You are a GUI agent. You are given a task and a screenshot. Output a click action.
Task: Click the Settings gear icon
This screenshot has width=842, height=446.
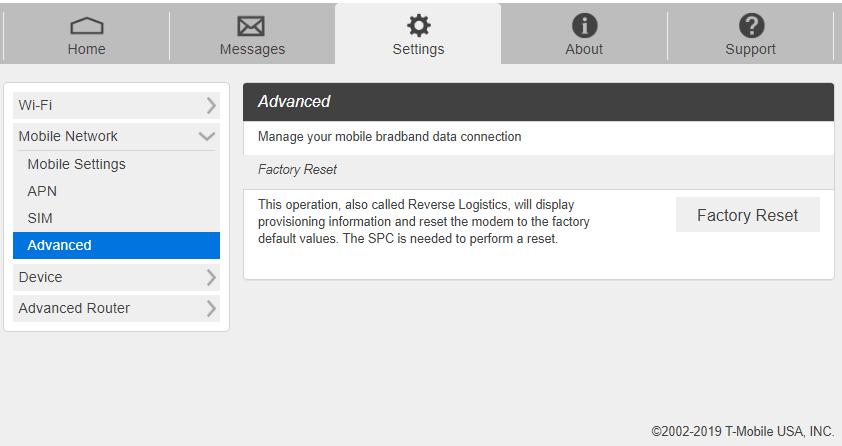point(418,25)
